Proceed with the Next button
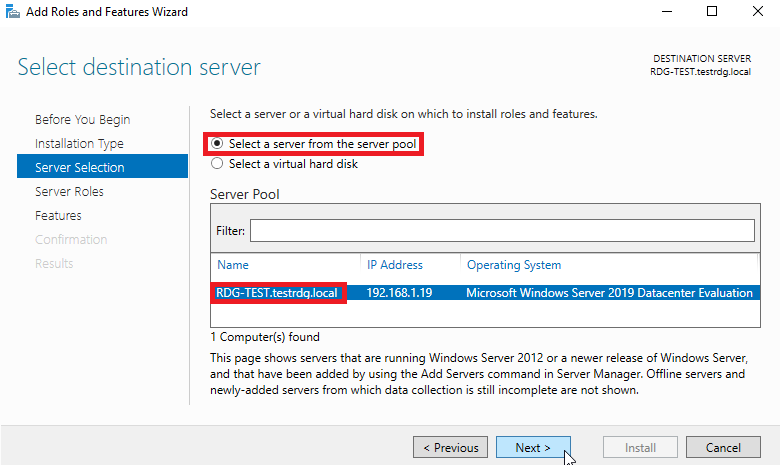Image resolution: width=782 pixels, height=465 pixels. (533, 448)
